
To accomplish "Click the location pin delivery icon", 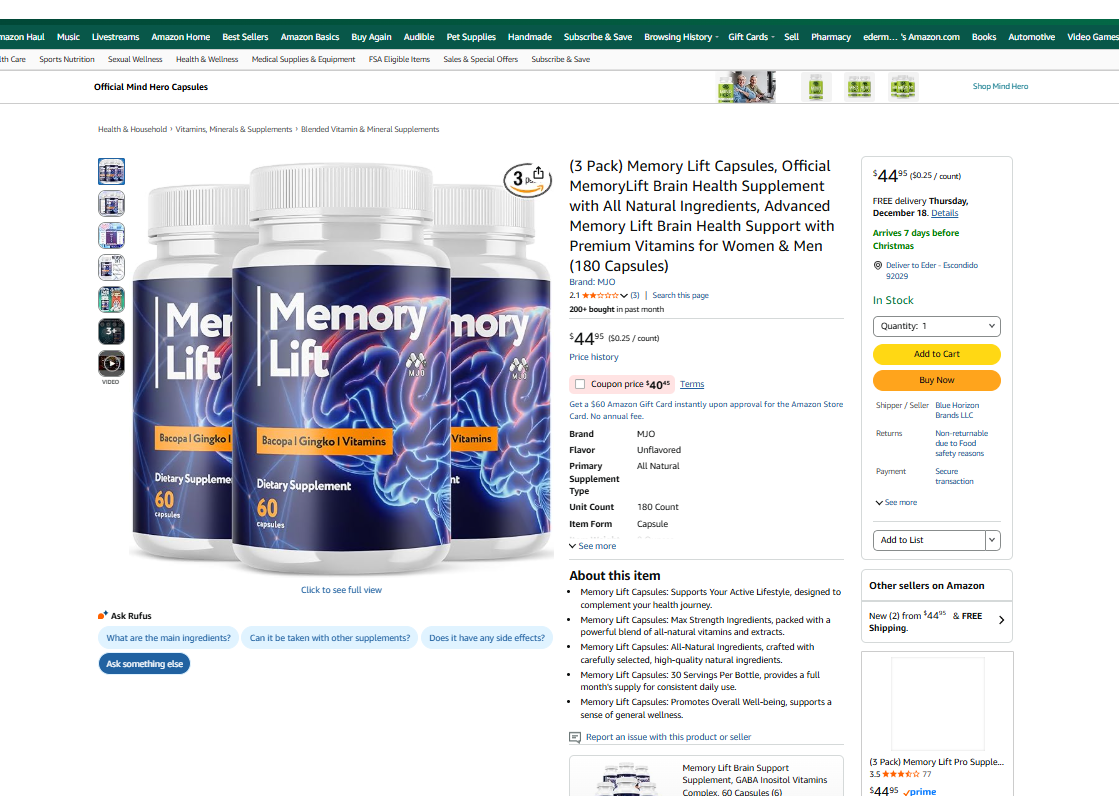I will [878, 266].
